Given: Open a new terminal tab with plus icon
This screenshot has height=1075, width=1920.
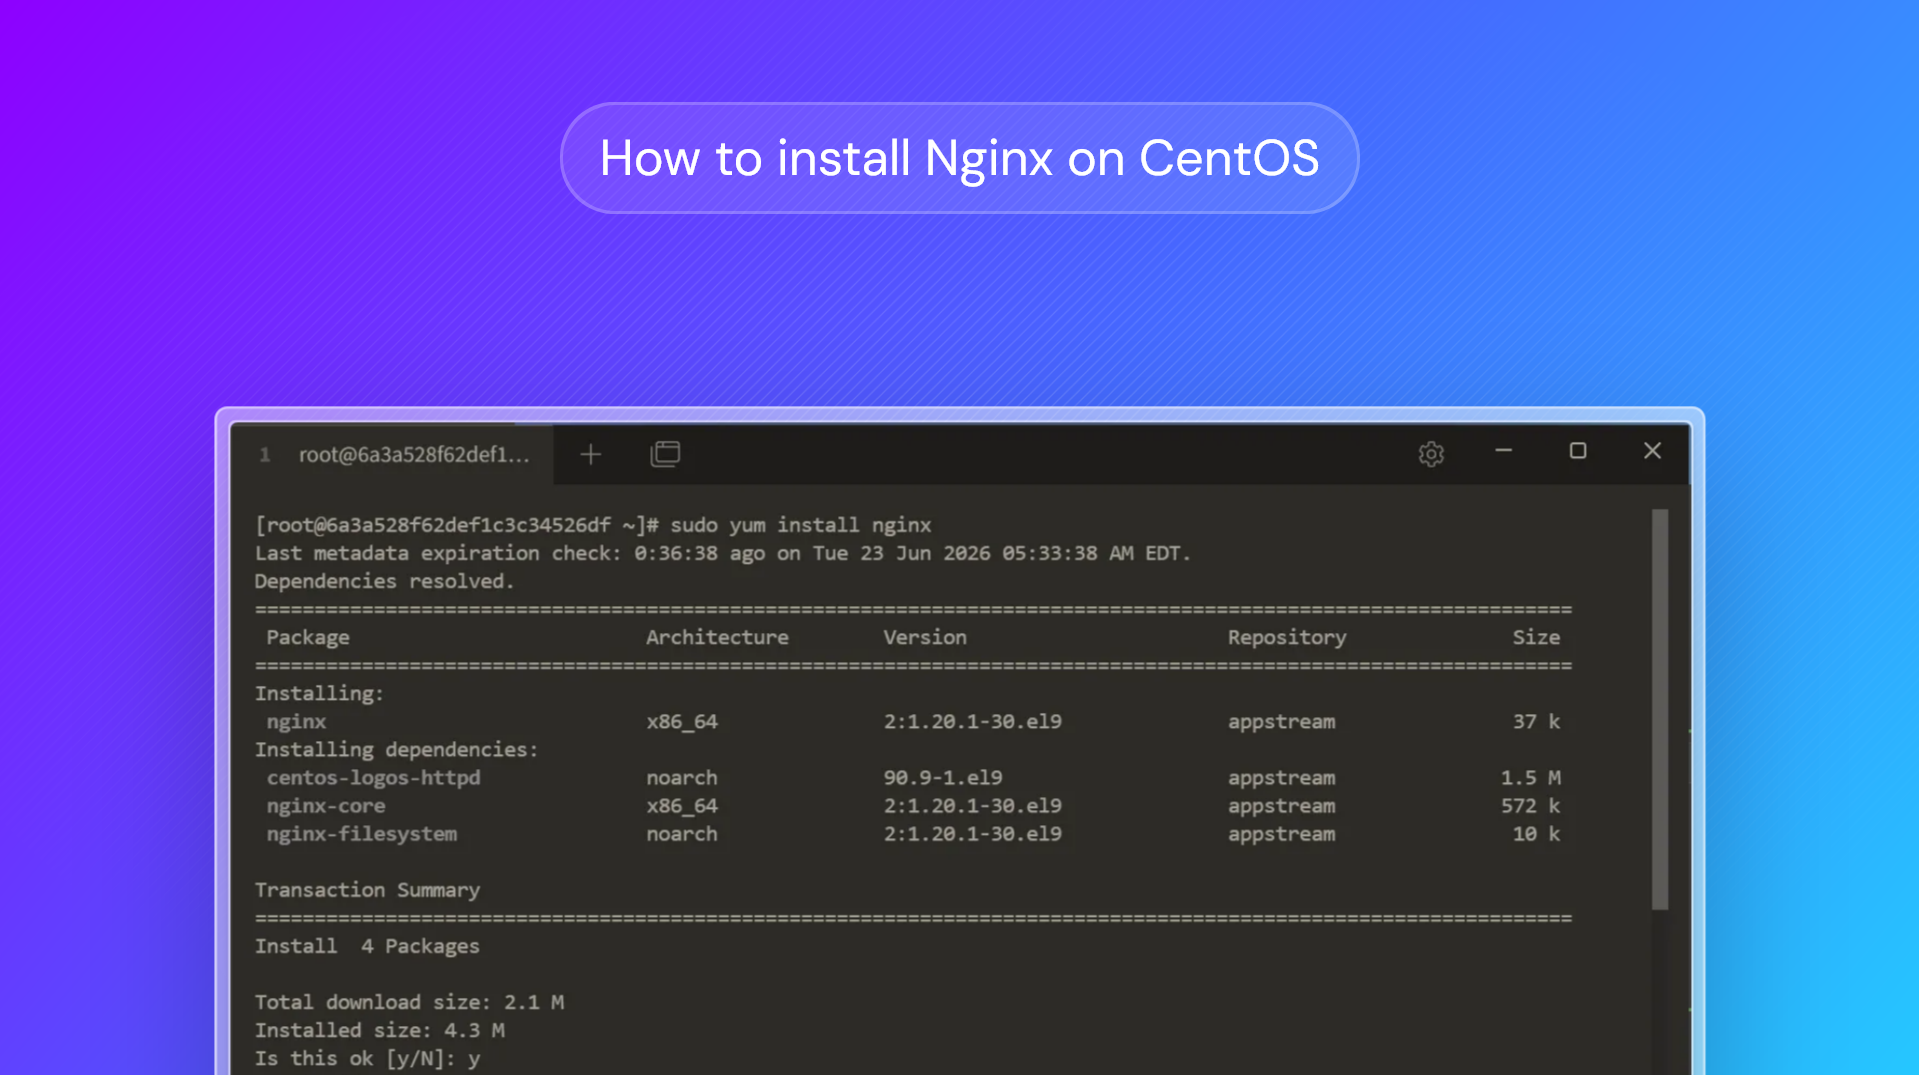Looking at the screenshot, I should coord(590,454).
